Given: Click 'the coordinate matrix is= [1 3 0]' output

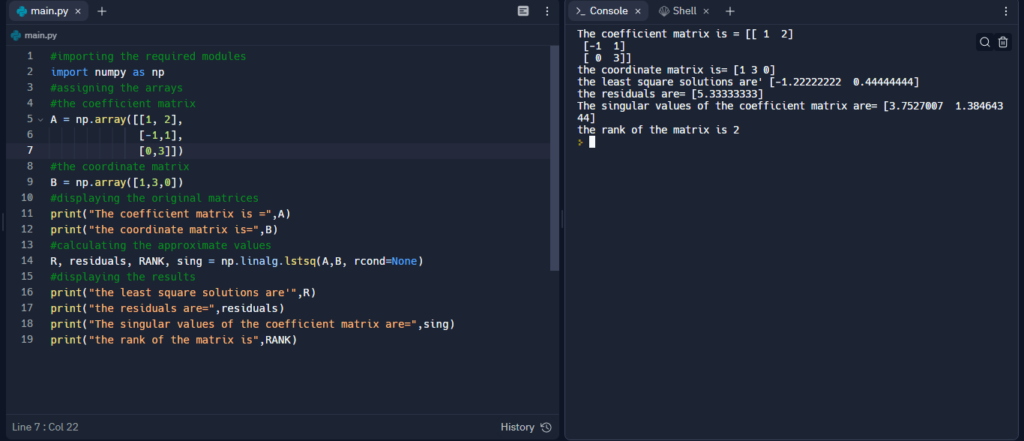Looking at the screenshot, I should 676,70.
